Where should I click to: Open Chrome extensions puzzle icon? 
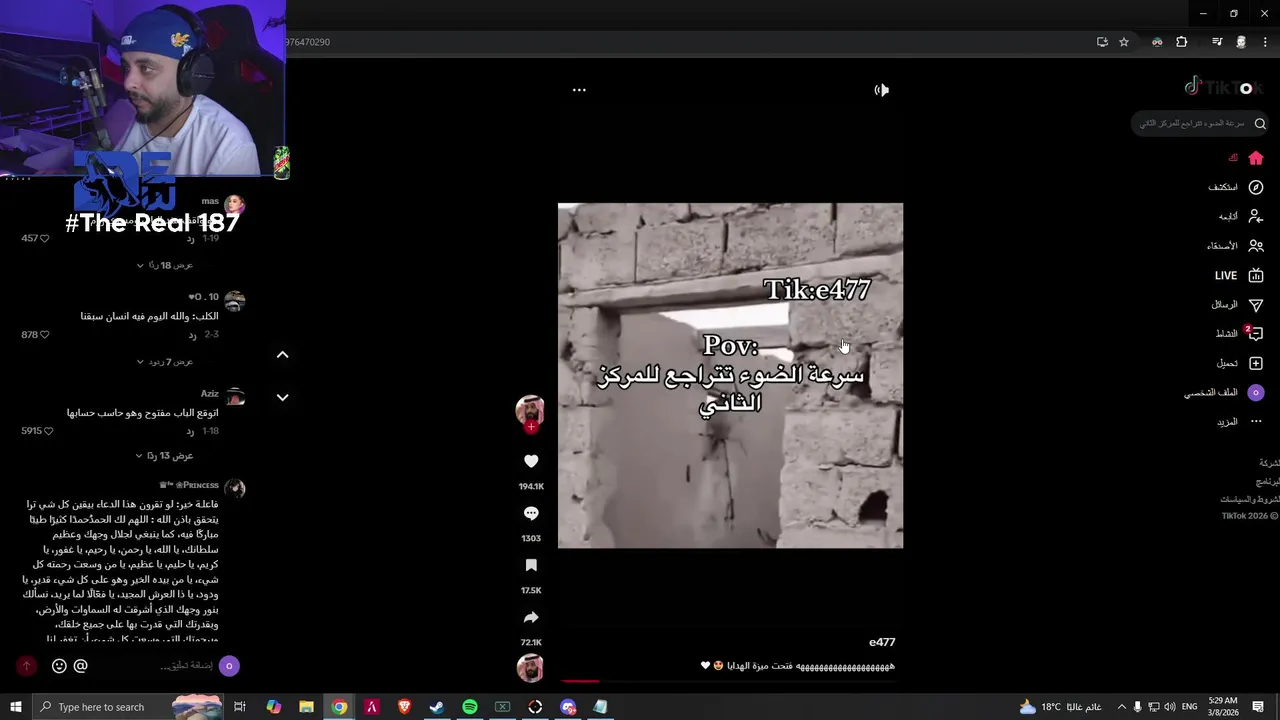[1182, 42]
